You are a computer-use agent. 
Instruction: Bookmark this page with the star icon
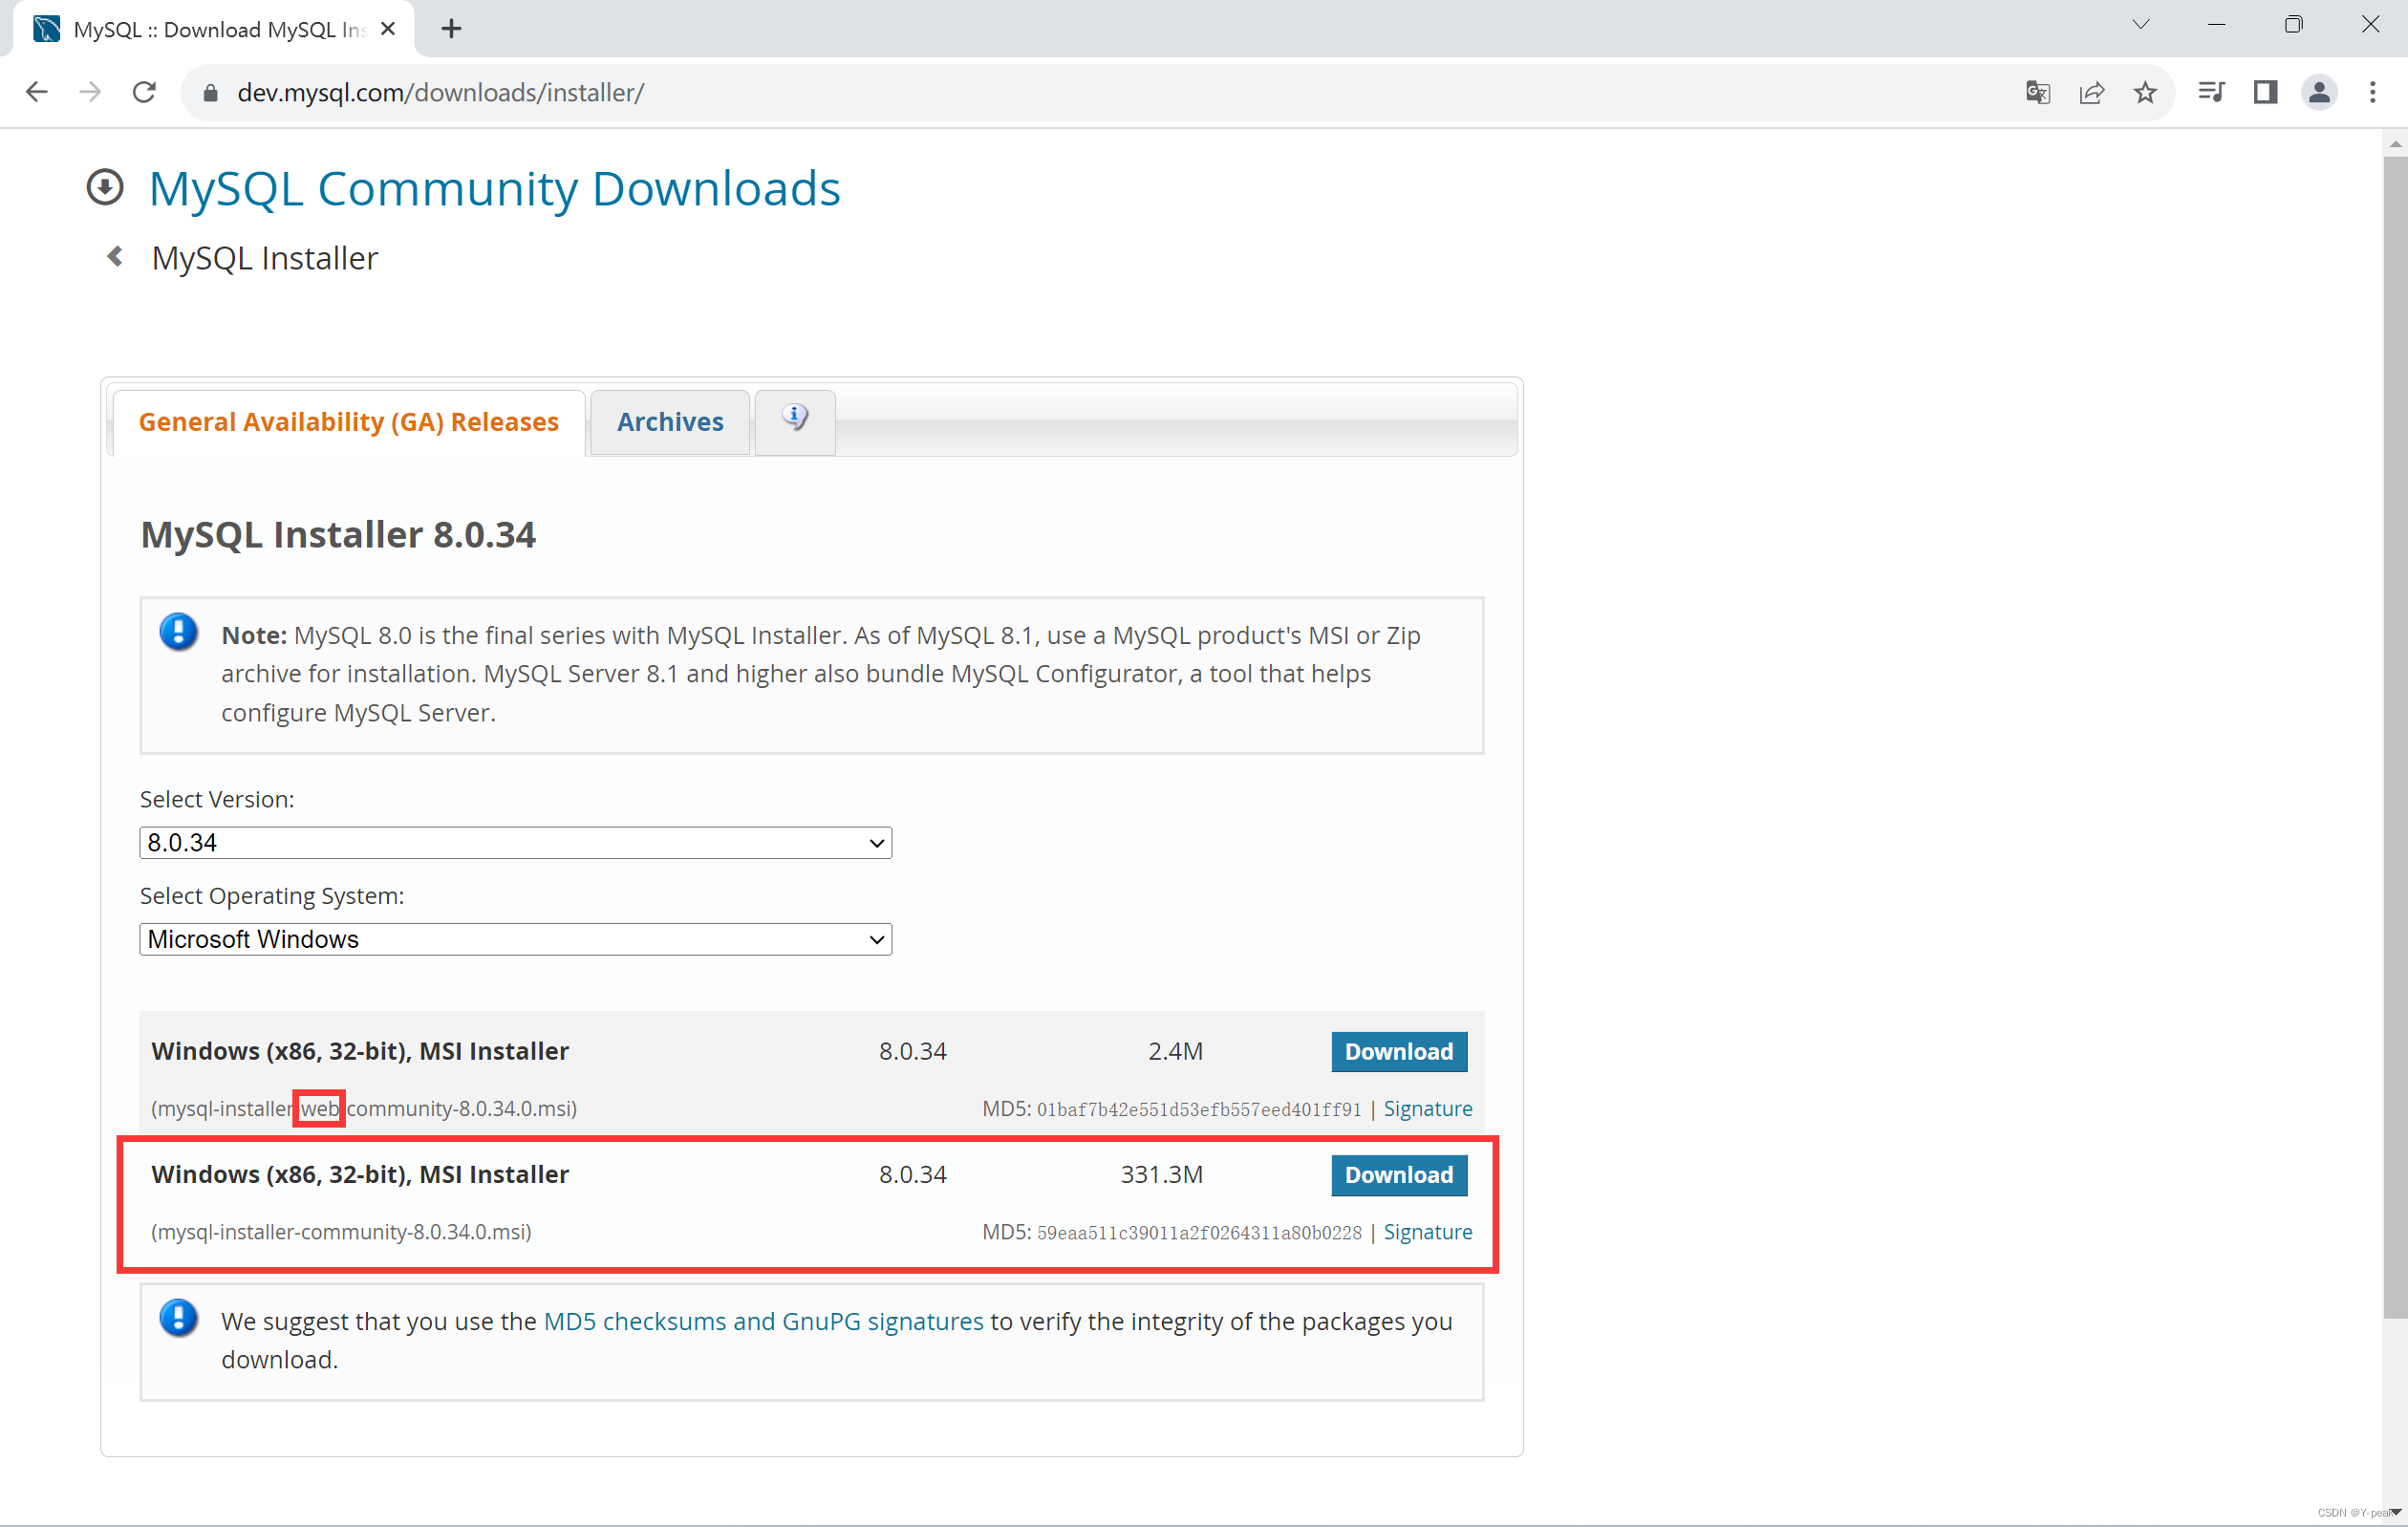pyautogui.click(x=2145, y=93)
